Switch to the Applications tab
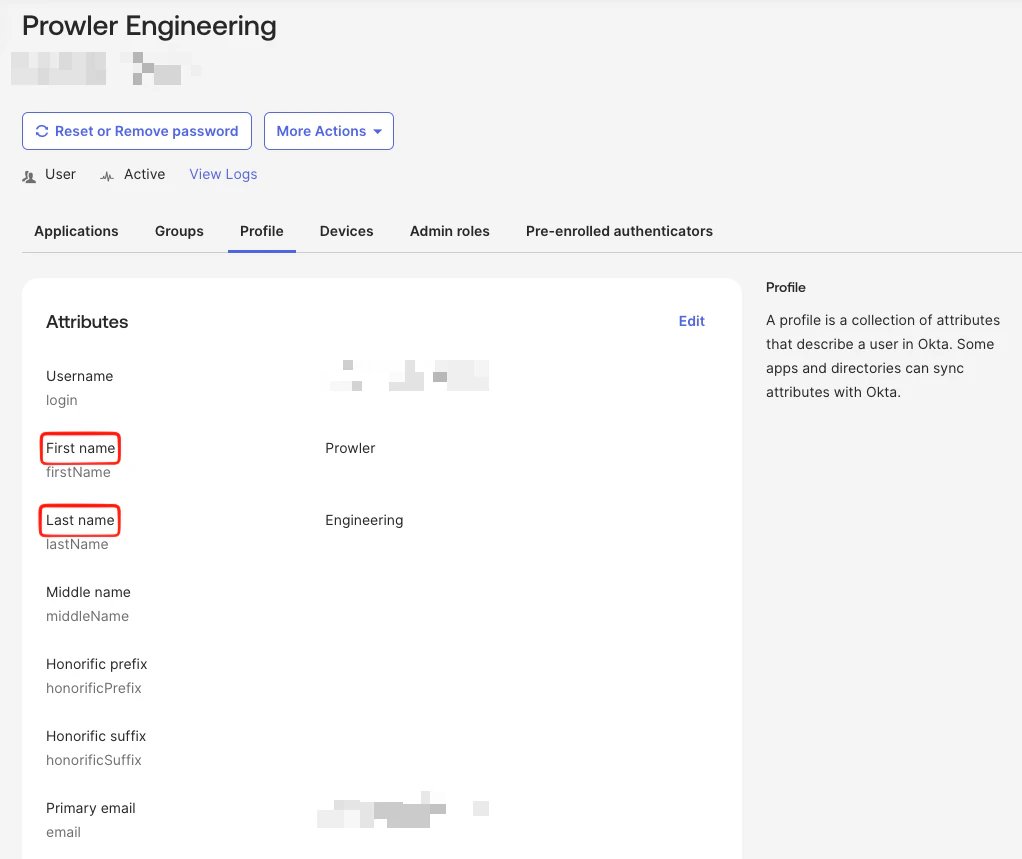Image resolution: width=1022 pixels, height=859 pixels. click(75, 231)
